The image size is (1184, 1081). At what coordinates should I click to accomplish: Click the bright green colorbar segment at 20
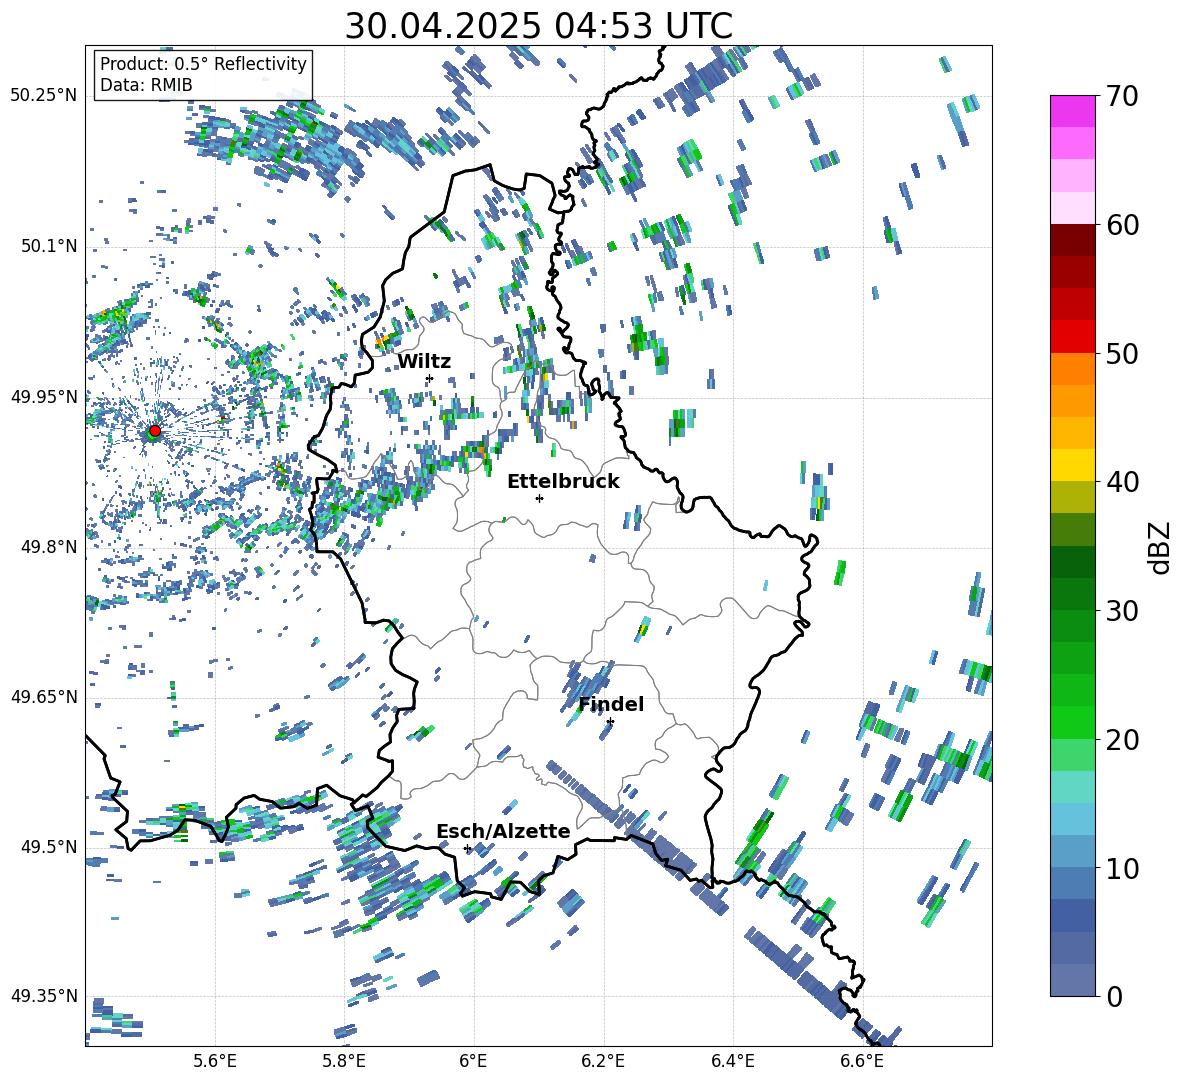1072,722
